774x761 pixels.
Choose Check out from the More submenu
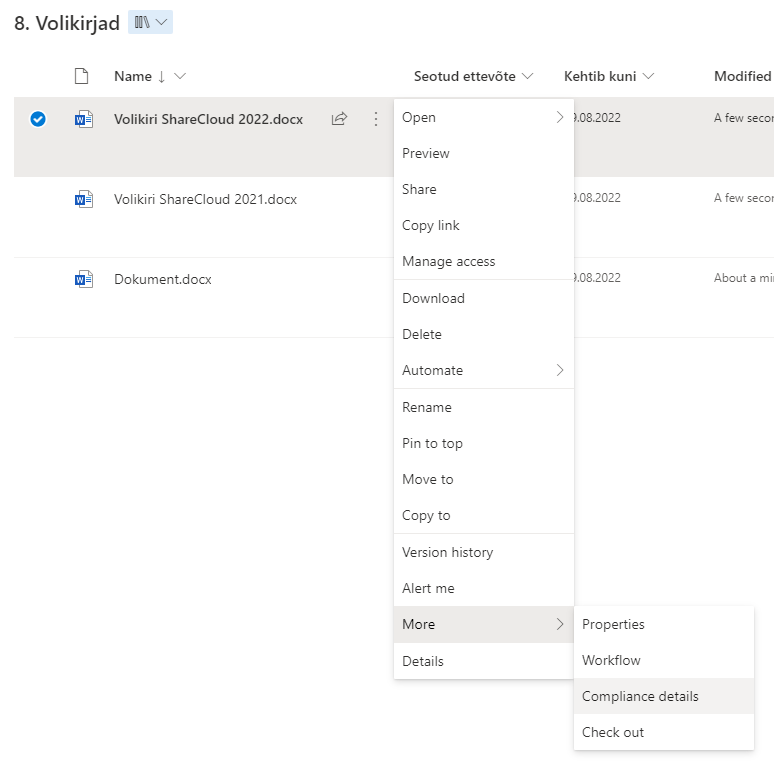[x=613, y=732]
